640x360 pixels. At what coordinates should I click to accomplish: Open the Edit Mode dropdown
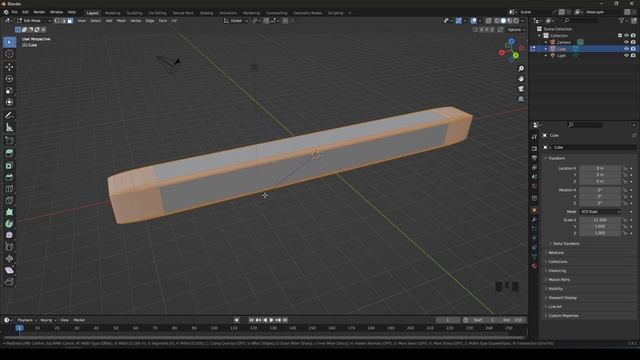(34, 20)
